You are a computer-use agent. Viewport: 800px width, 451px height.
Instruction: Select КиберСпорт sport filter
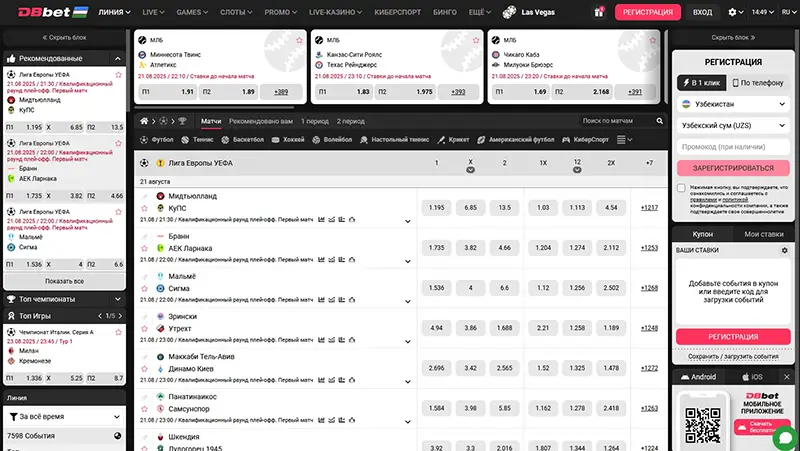point(585,139)
